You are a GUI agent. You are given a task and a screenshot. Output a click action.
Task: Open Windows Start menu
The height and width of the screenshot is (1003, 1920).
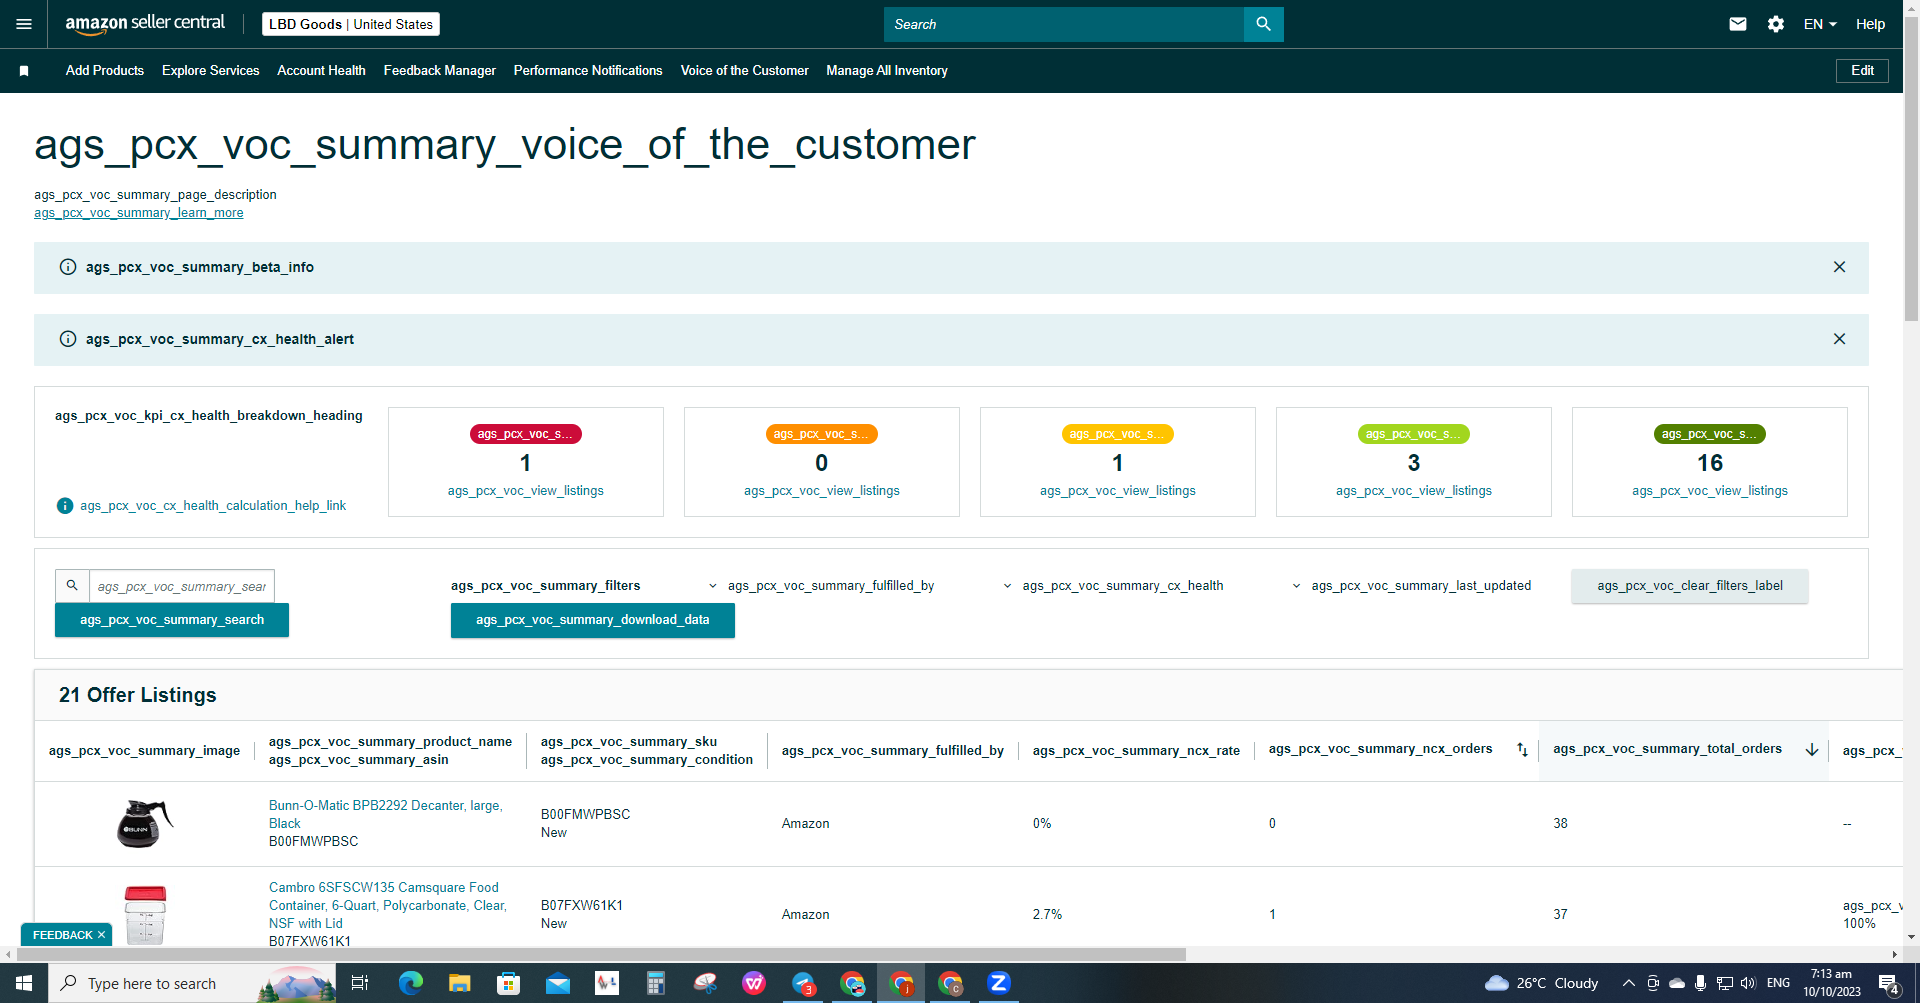[x=24, y=983]
